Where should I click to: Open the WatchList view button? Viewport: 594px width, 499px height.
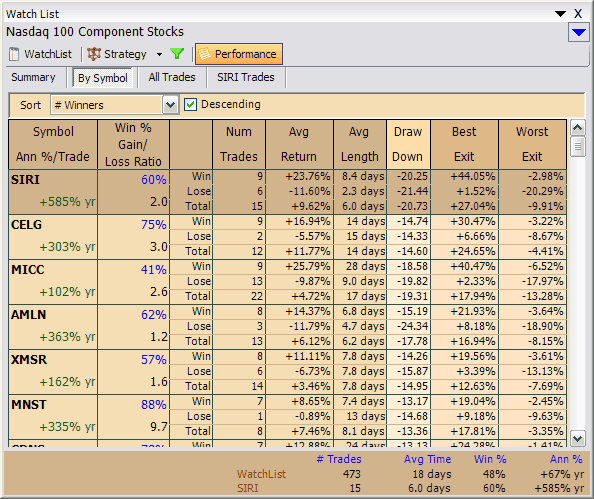[41, 54]
